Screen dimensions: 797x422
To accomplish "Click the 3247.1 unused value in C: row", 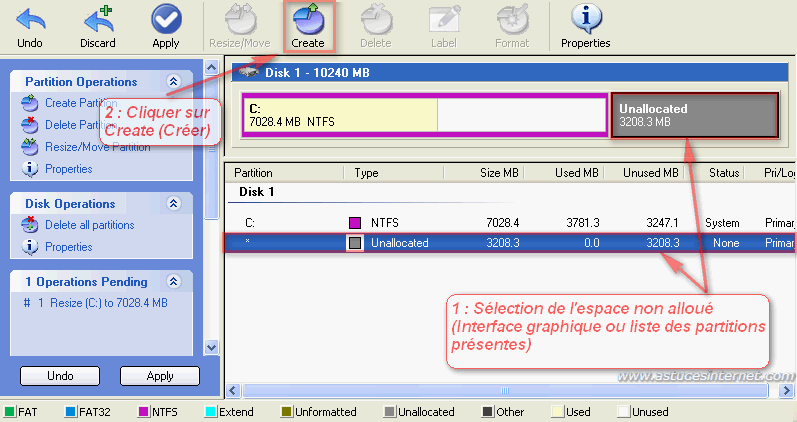I will 662,223.
